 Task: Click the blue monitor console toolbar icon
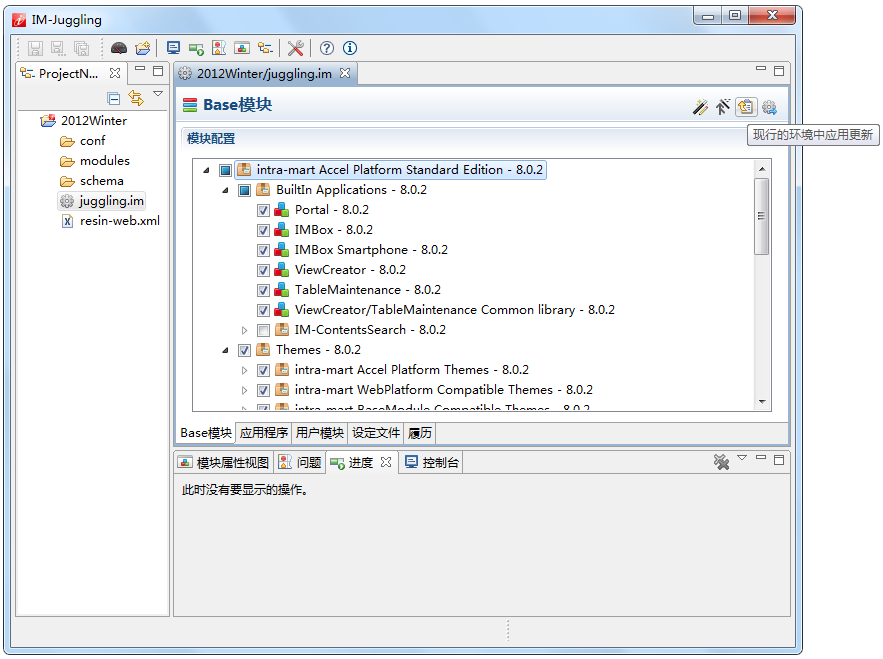point(173,48)
